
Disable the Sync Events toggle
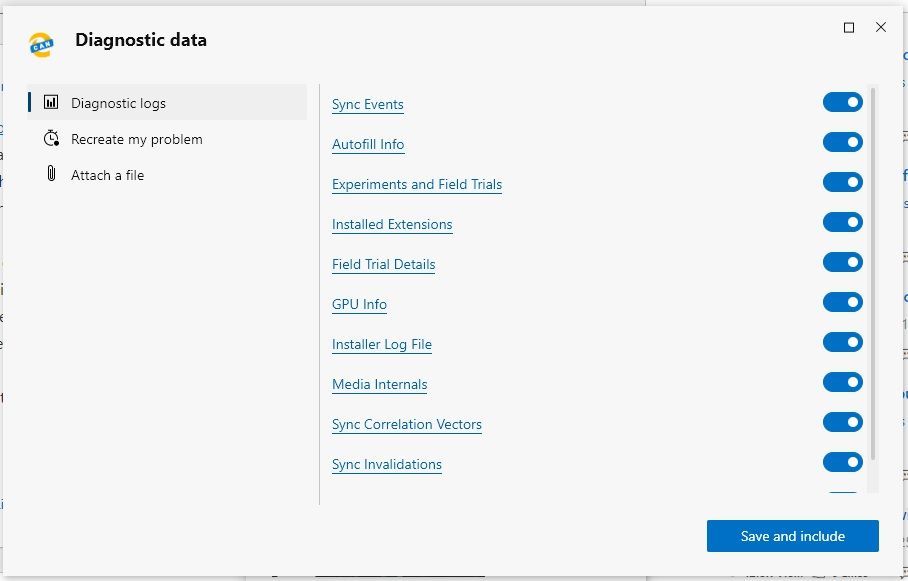click(843, 103)
